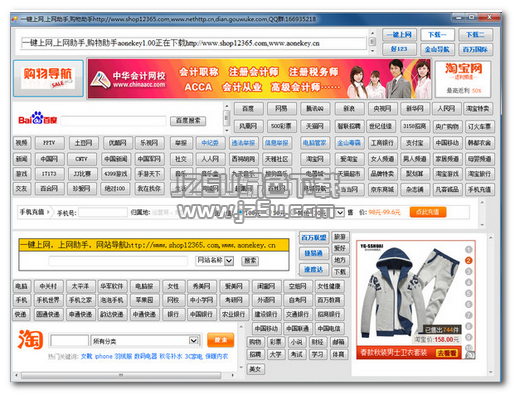Open the 500彩票 site button
This screenshot has height=393, width=513.
tap(281, 126)
